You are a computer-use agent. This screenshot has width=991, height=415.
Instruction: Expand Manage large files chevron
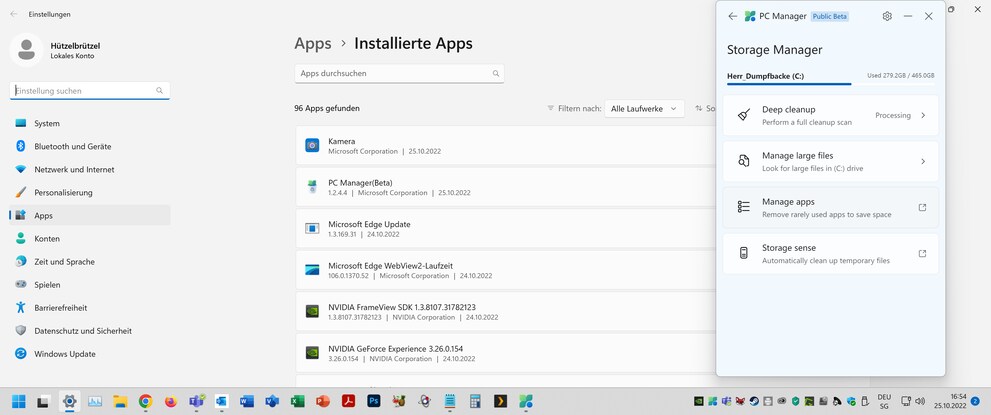[x=923, y=162]
